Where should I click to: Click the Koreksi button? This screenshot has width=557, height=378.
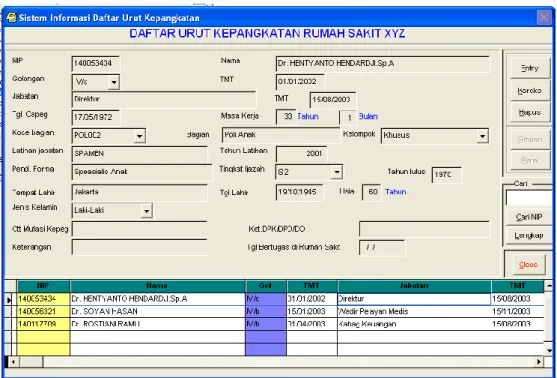(x=530, y=91)
